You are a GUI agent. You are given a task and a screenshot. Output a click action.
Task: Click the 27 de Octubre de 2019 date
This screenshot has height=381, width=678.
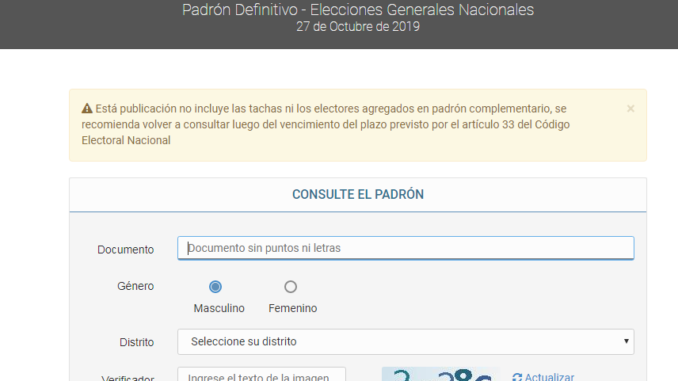point(358,27)
